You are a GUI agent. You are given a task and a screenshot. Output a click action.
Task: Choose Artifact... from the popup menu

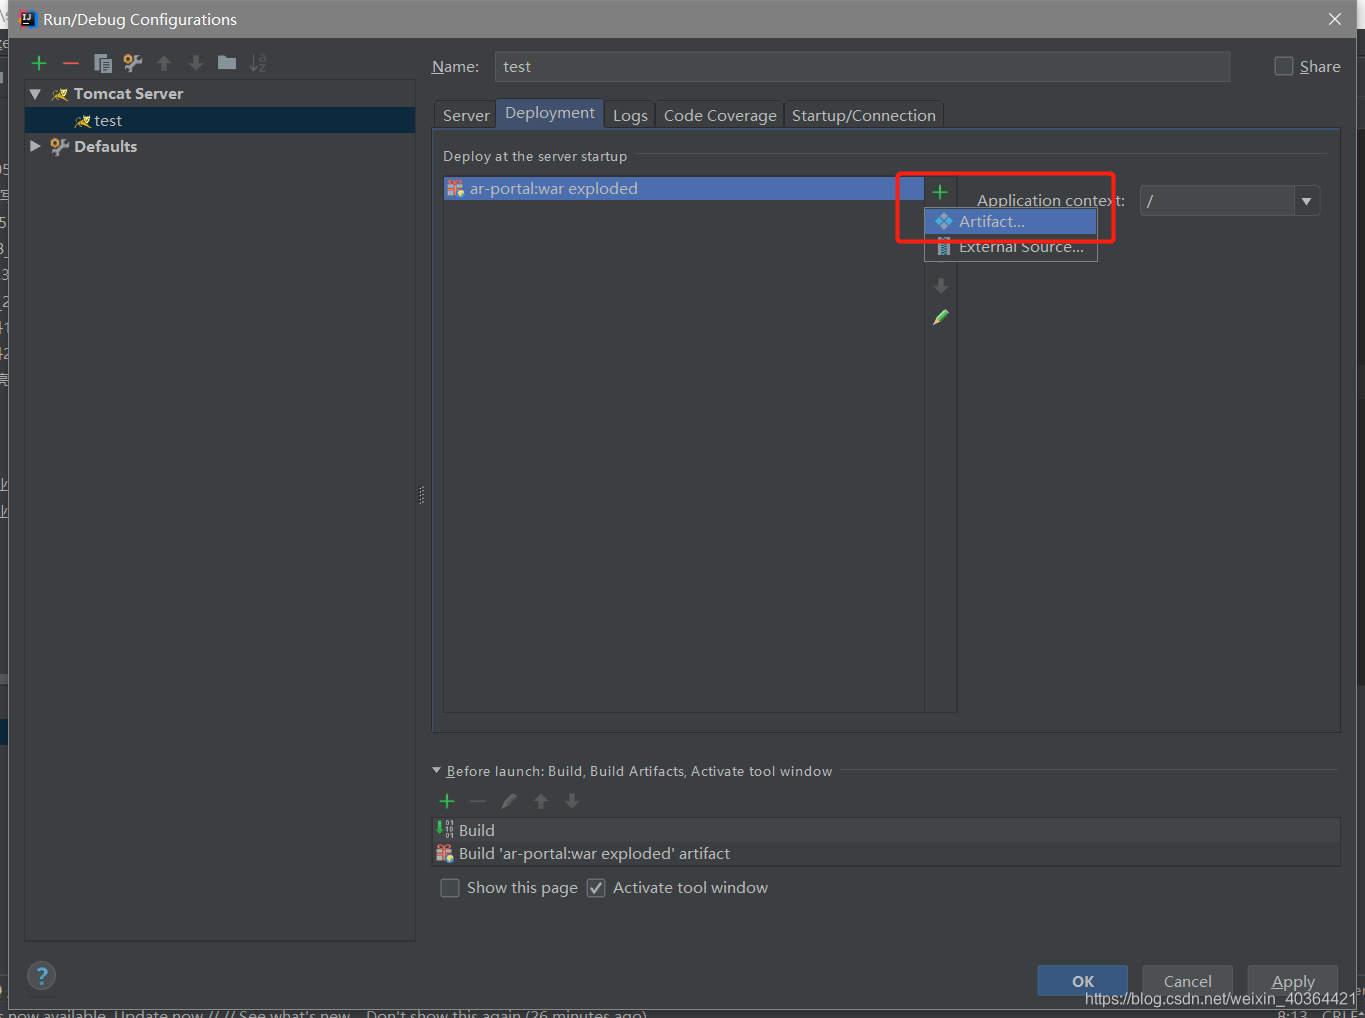1011,221
